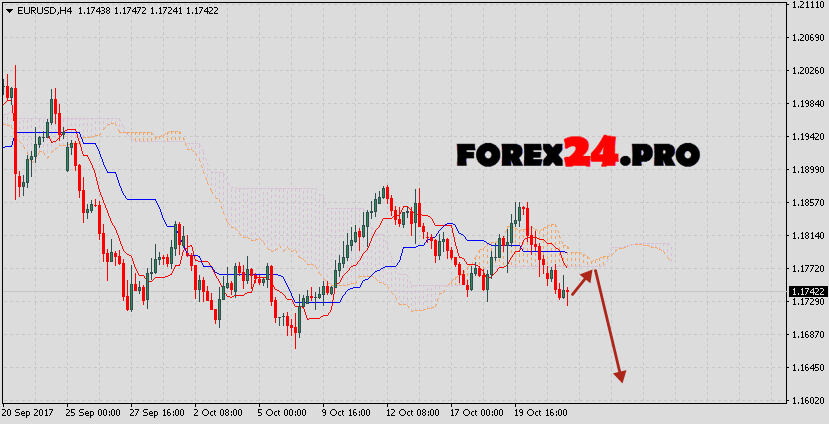This screenshot has width=829, height=424.
Task: Select the 20 Sep 2017 date label
Action: [x=29, y=412]
